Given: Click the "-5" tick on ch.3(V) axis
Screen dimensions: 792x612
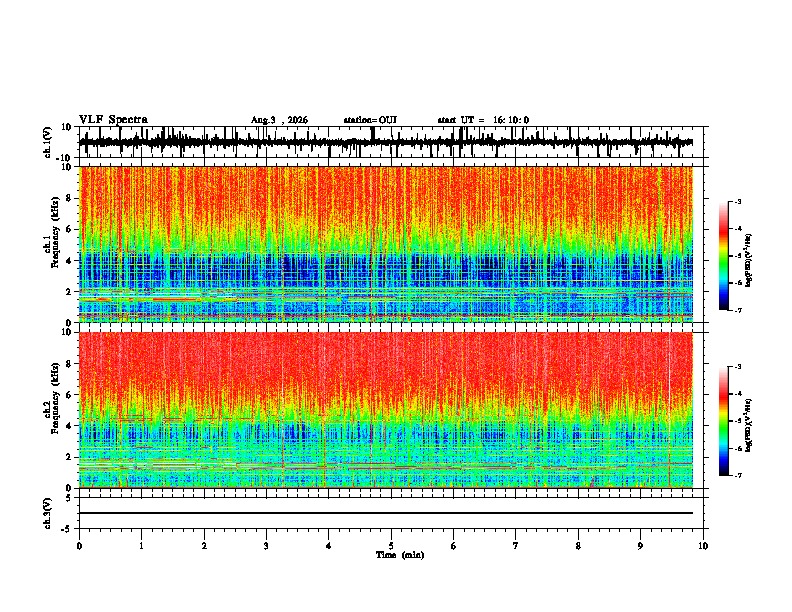Looking at the screenshot, I should coord(67,529).
